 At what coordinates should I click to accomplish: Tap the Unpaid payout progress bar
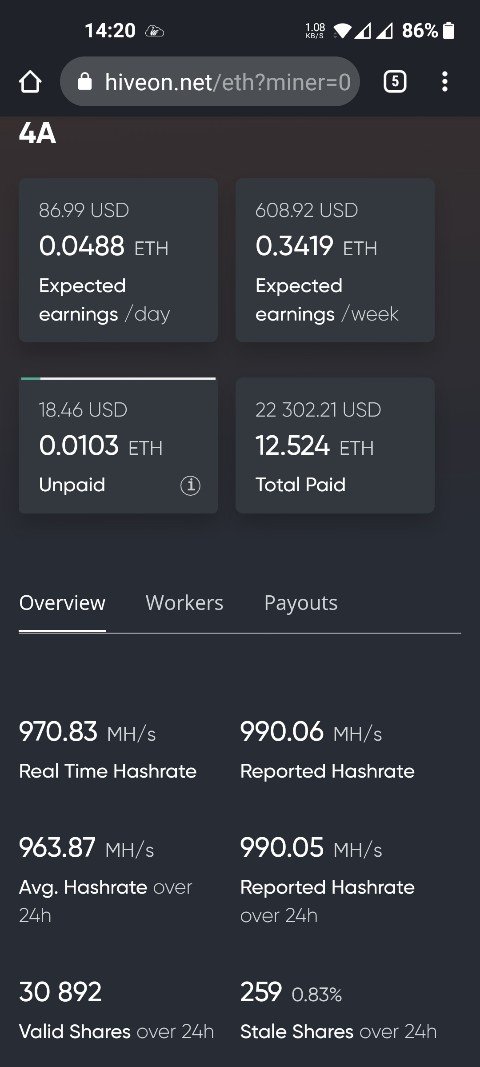[x=118, y=378]
